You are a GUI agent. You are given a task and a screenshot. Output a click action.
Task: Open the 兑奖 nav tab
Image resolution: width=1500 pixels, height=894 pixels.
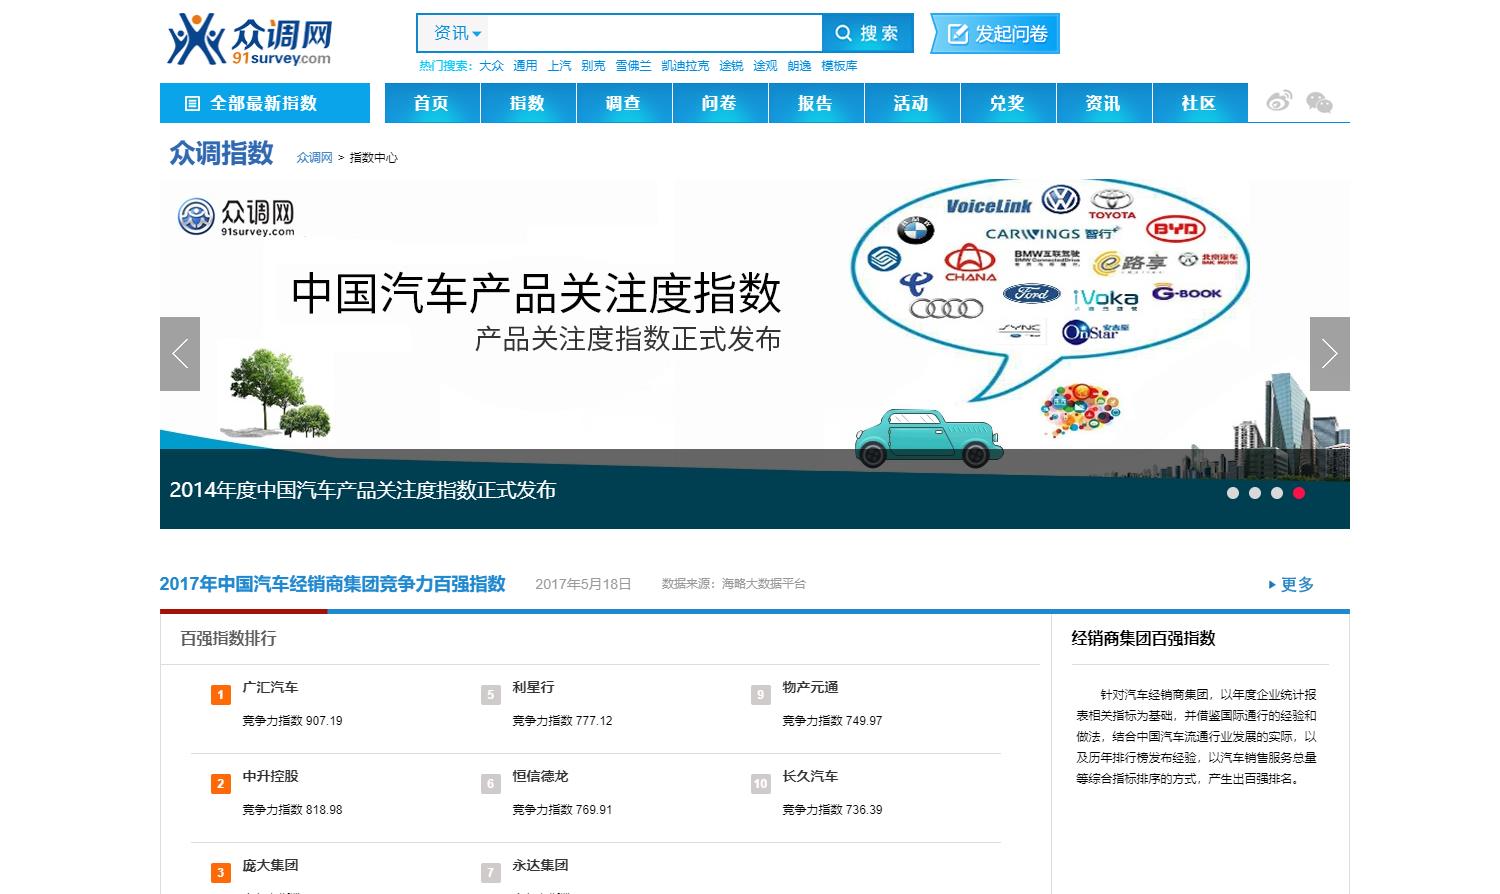pyautogui.click(x=1008, y=103)
